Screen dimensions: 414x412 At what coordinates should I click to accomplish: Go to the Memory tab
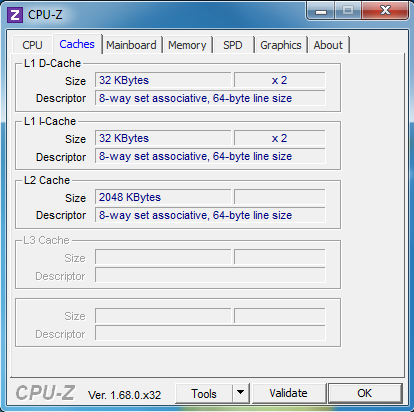[187, 45]
